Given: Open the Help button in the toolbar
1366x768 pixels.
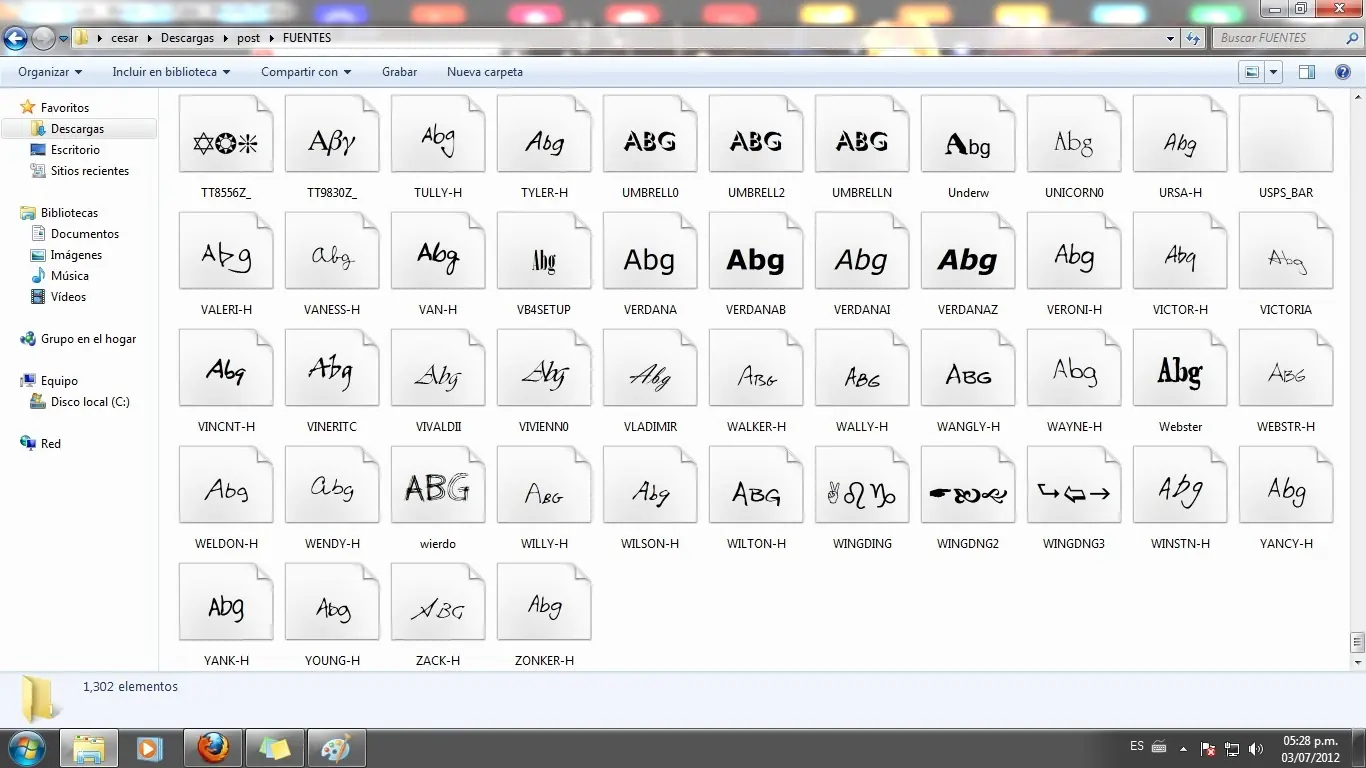Looking at the screenshot, I should (x=1343, y=72).
